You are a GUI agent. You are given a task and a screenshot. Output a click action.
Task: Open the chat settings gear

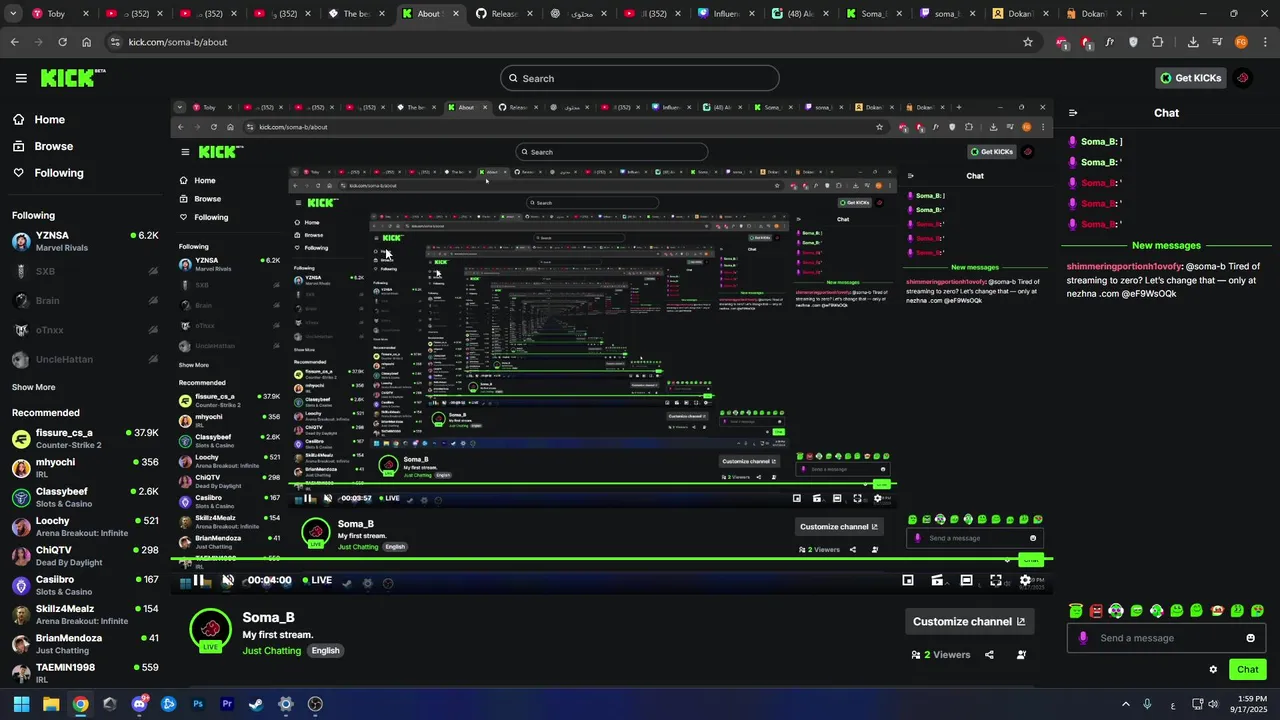[x=1213, y=670]
